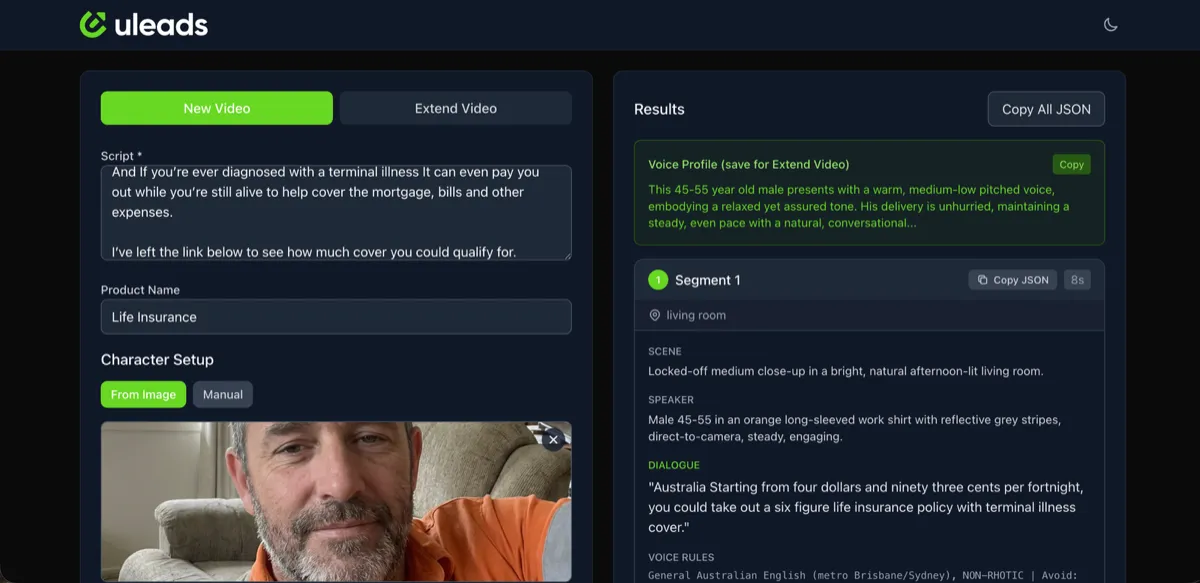Click the copy icon inside Copy JSON
Viewport: 1200px width, 583px height.
pos(983,280)
